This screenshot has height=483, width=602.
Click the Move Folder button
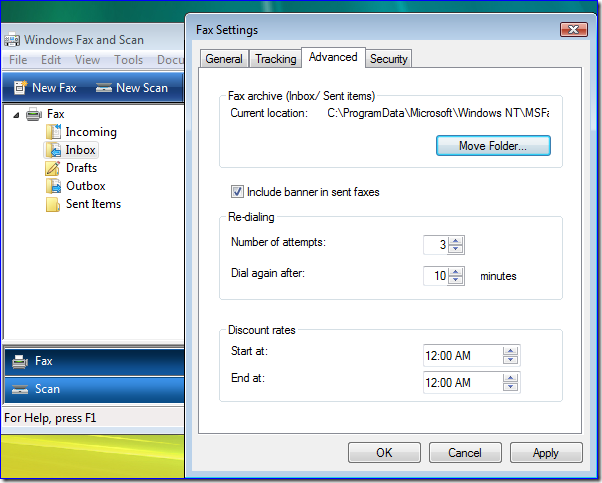pos(493,146)
